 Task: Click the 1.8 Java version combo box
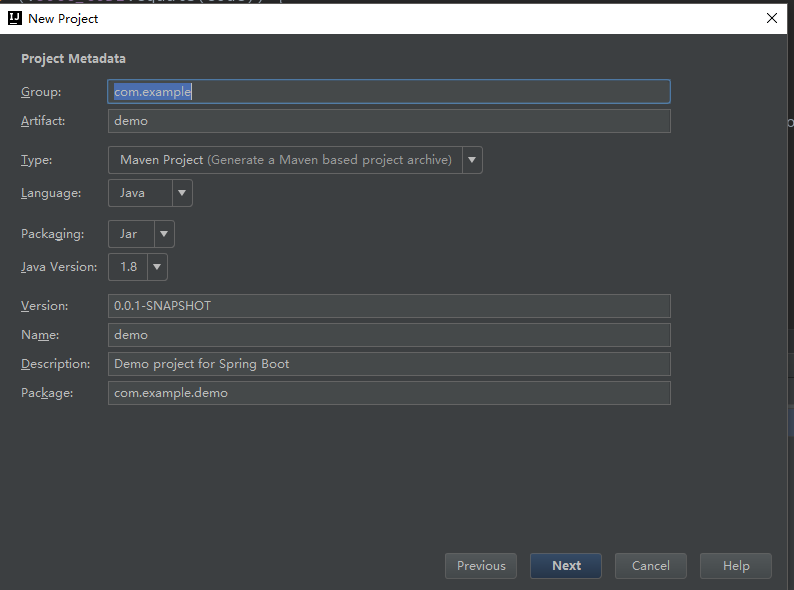[x=127, y=267]
